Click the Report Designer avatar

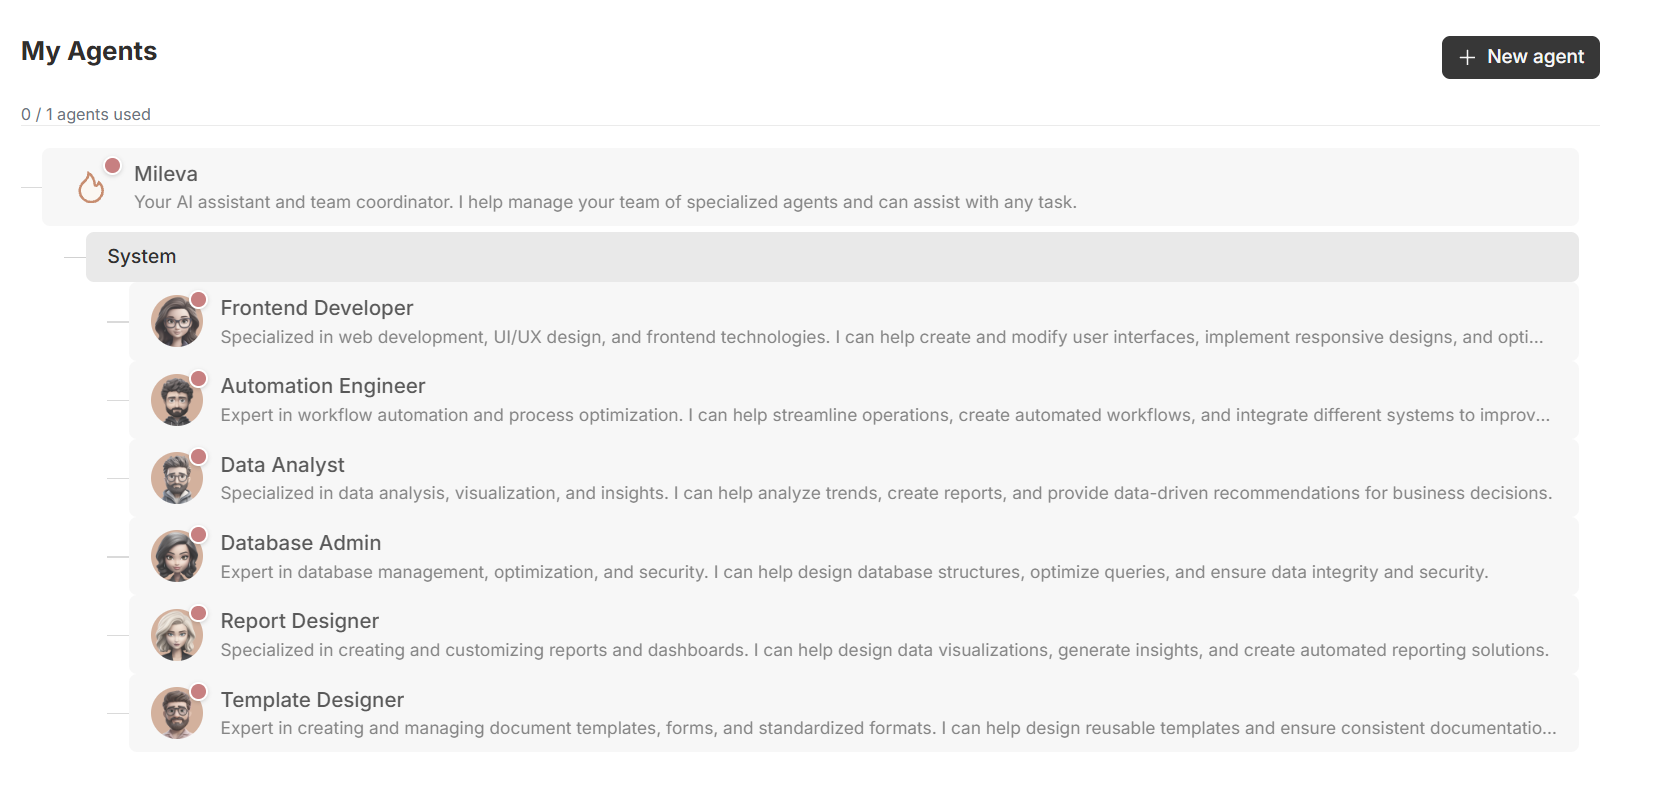pos(177,635)
